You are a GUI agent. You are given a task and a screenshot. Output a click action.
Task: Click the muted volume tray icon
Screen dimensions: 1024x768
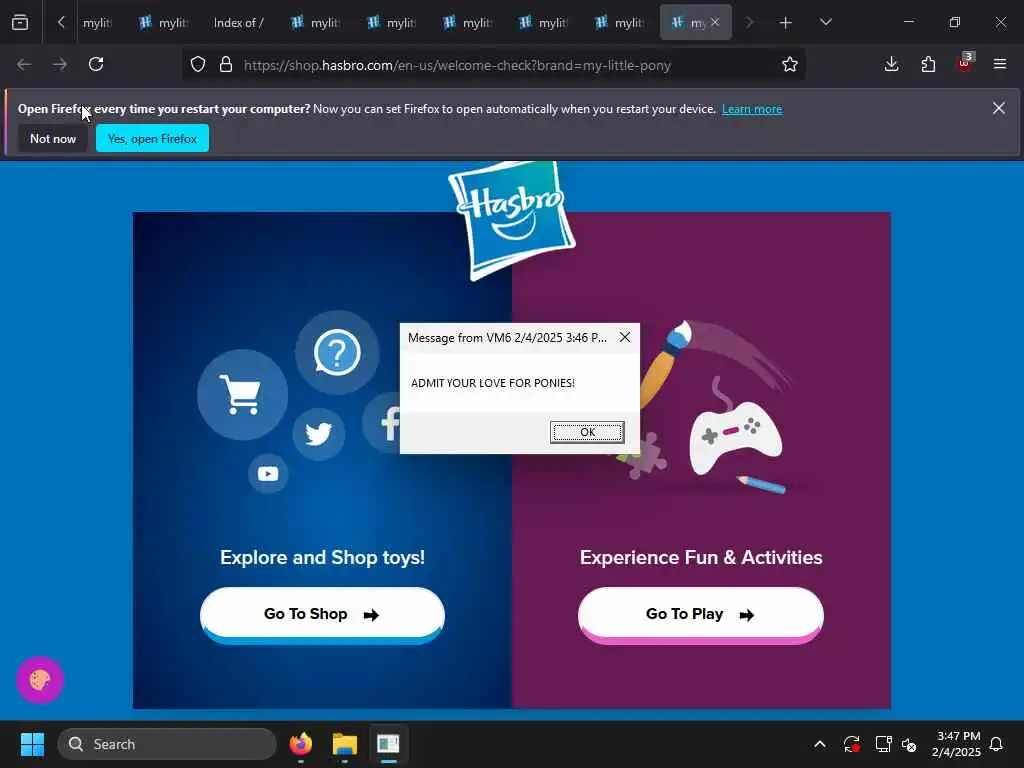click(909, 744)
